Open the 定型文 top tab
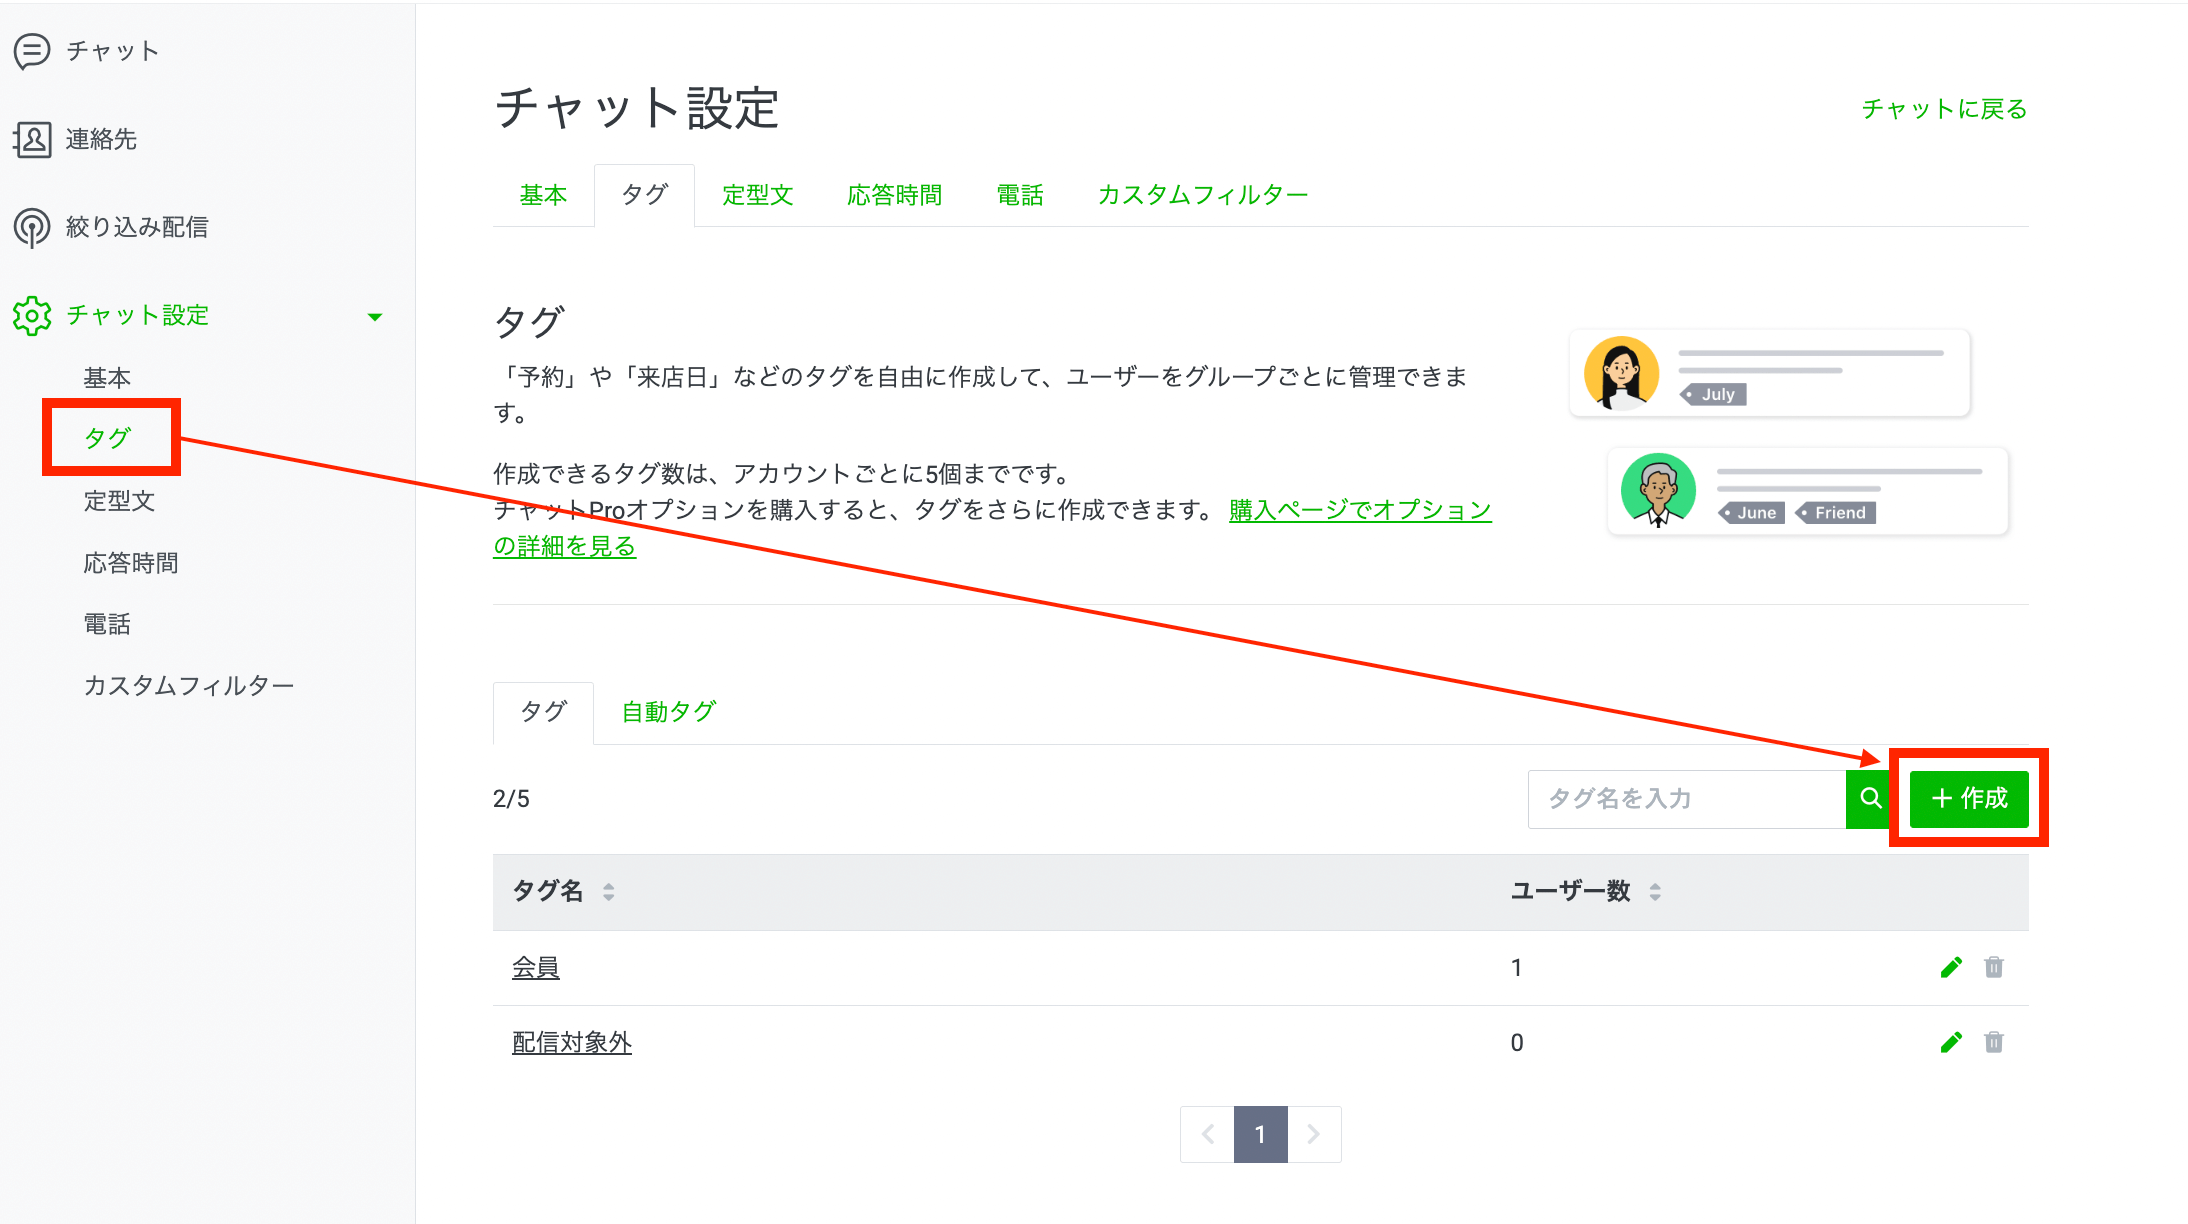 point(757,195)
